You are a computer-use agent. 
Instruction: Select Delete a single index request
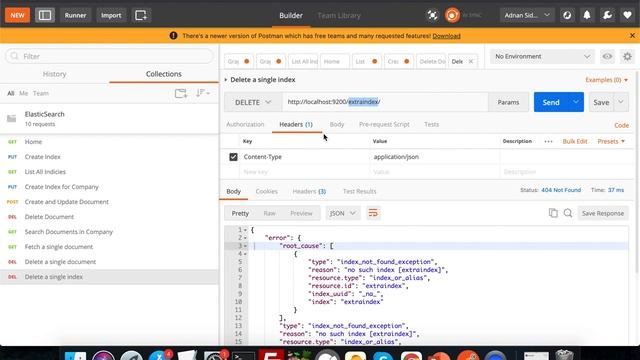pyautogui.click(x=109, y=277)
